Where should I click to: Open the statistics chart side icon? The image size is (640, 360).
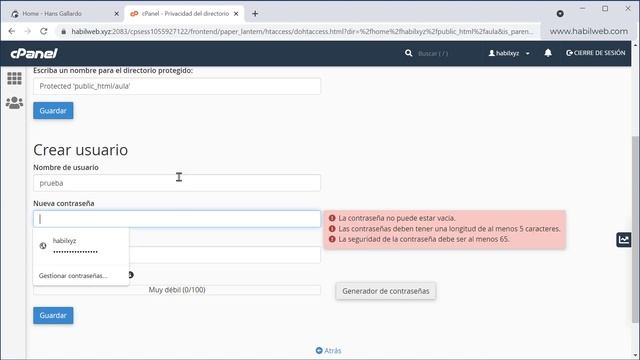pyautogui.click(x=624, y=240)
